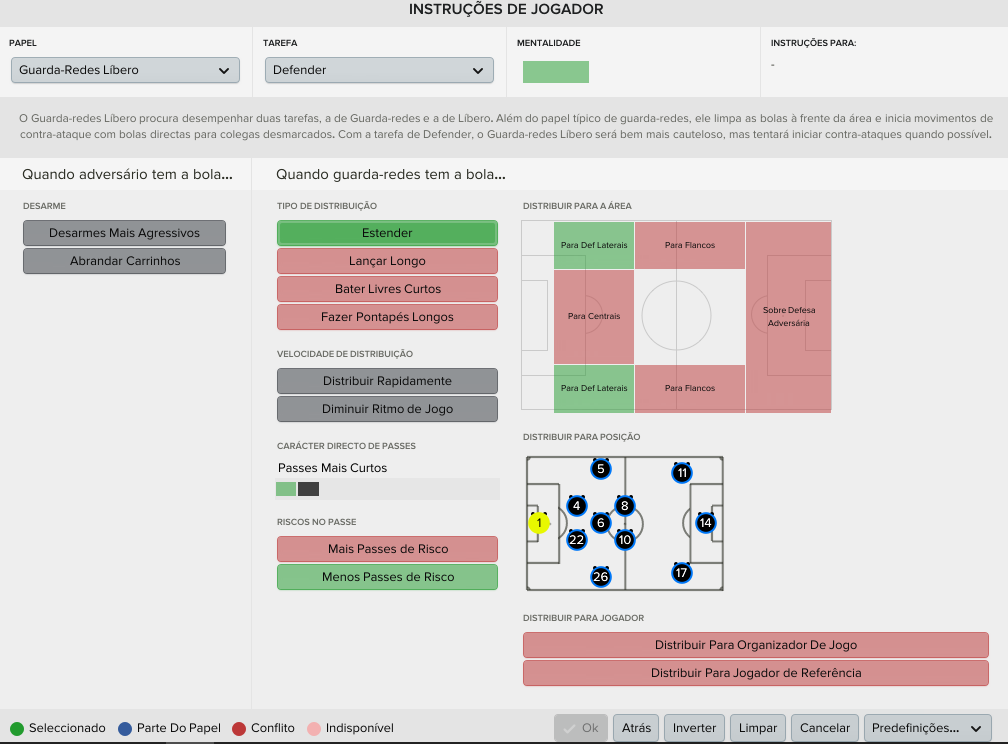Pick player 26 on the position pitch

point(600,577)
